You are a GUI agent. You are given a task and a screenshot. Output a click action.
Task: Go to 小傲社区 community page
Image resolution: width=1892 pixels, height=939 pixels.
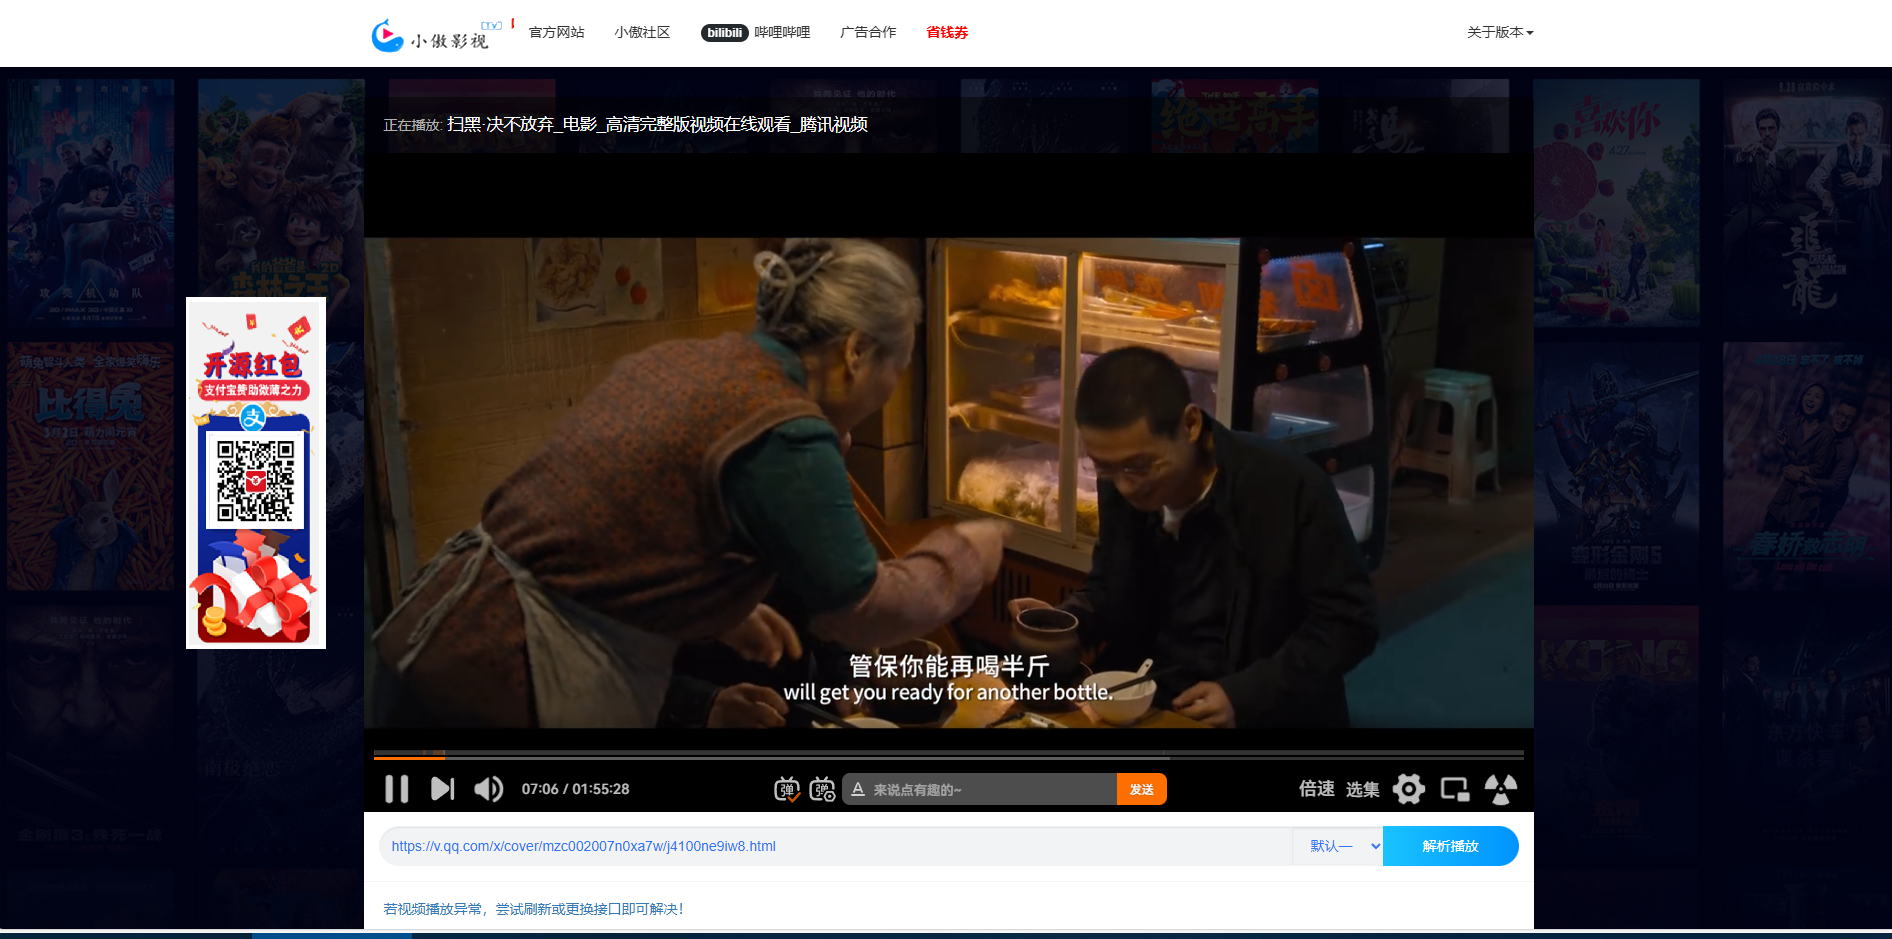pyautogui.click(x=642, y=32)
